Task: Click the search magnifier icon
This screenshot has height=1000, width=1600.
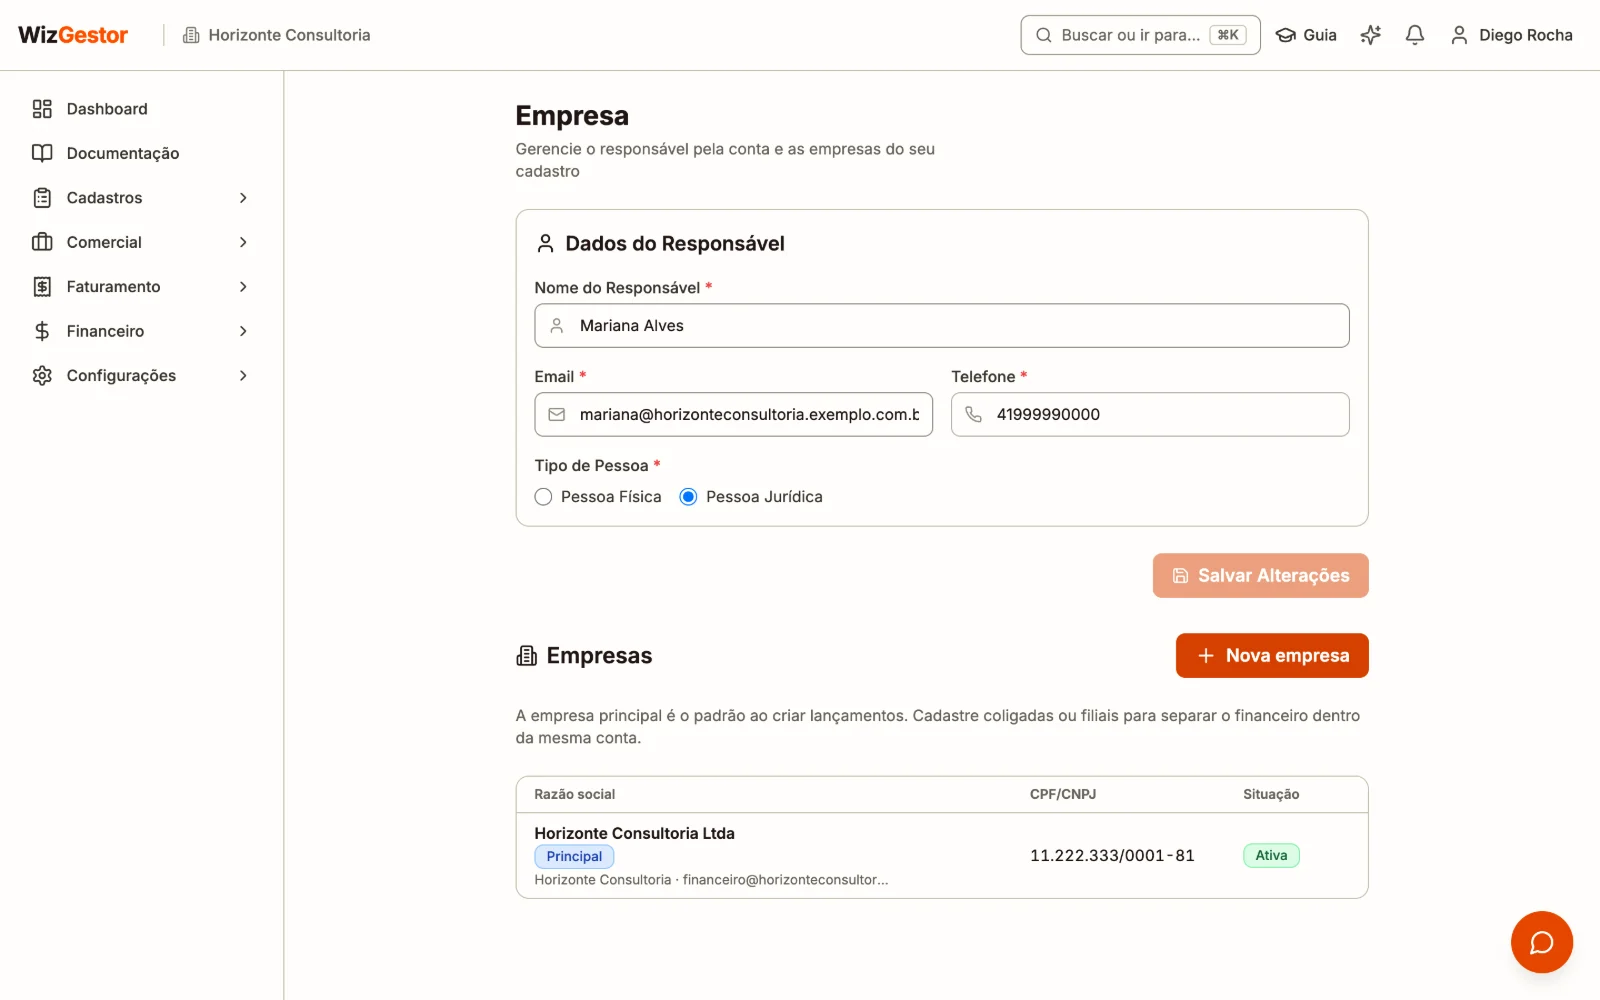Action: 1043,35
